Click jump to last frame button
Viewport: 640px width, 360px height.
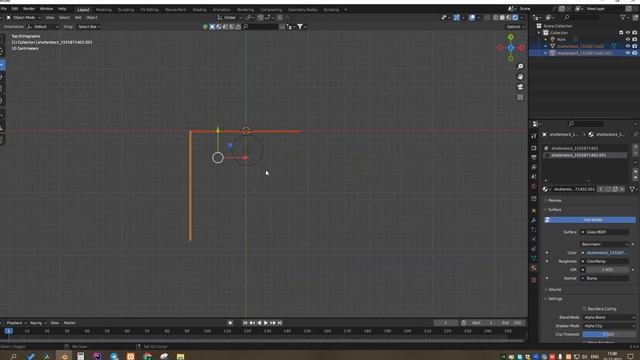click(x=280, y=323)
